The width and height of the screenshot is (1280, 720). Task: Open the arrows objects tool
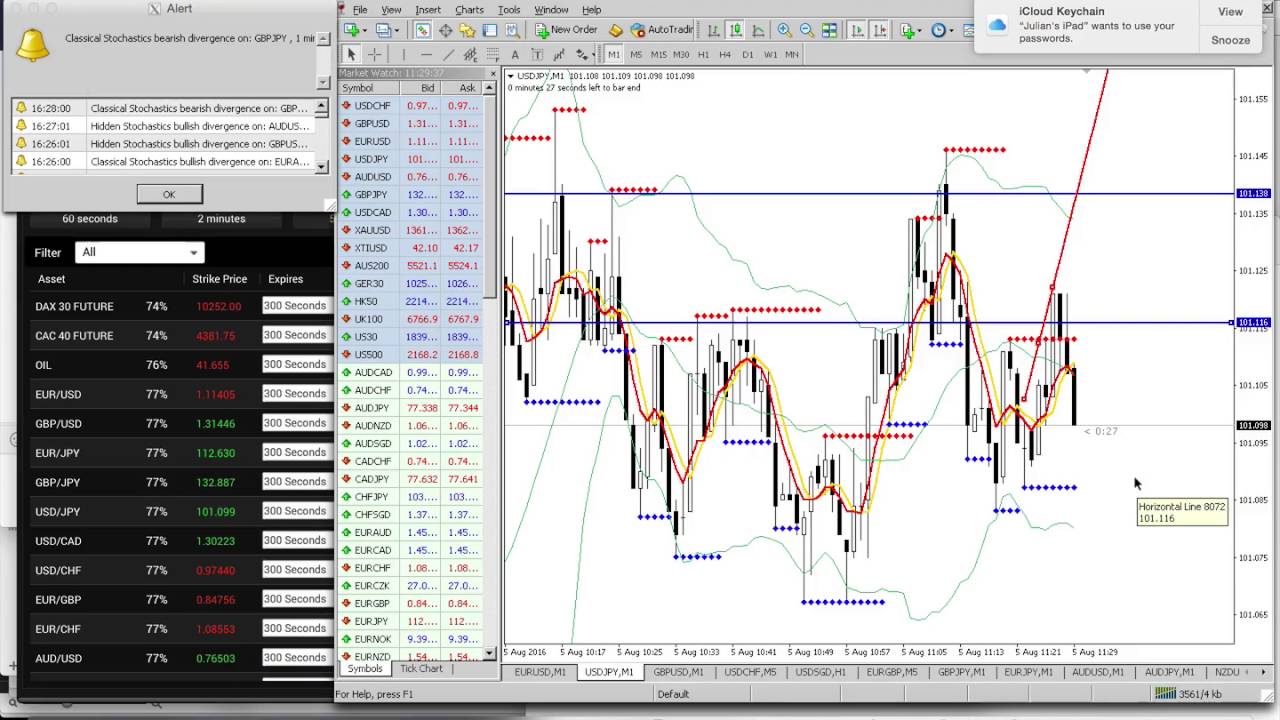(x=585, y=54)
